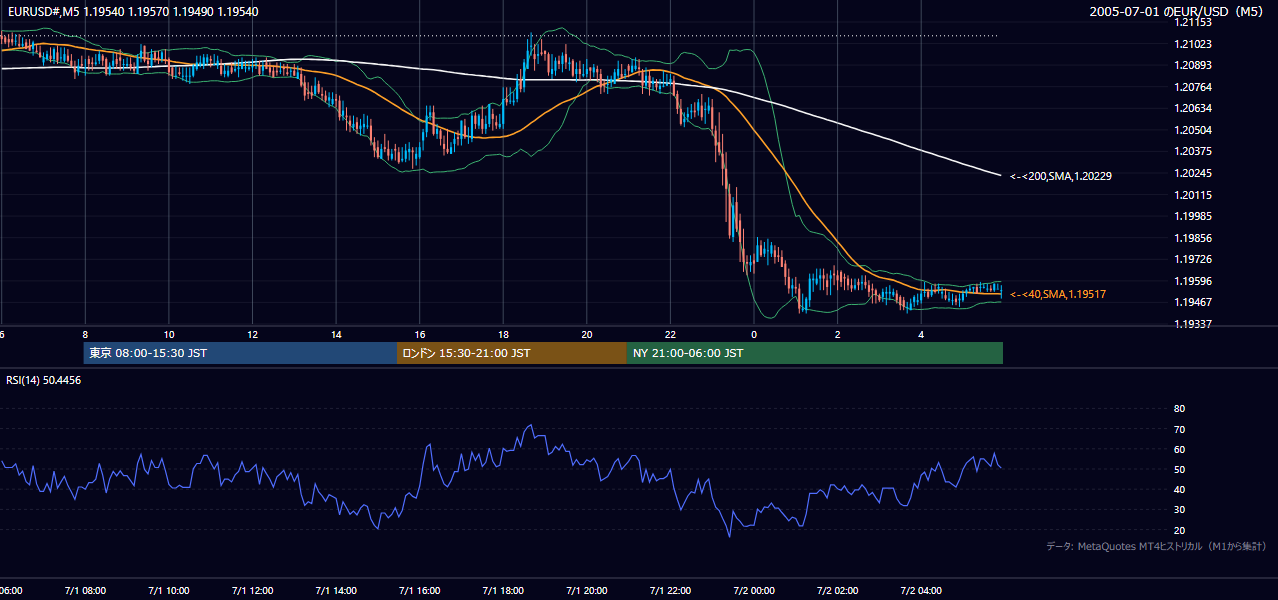Click the <-<200,SMA,1.20229 line label
Viewport: 1278px width, 600px height.
[1061, 176]
